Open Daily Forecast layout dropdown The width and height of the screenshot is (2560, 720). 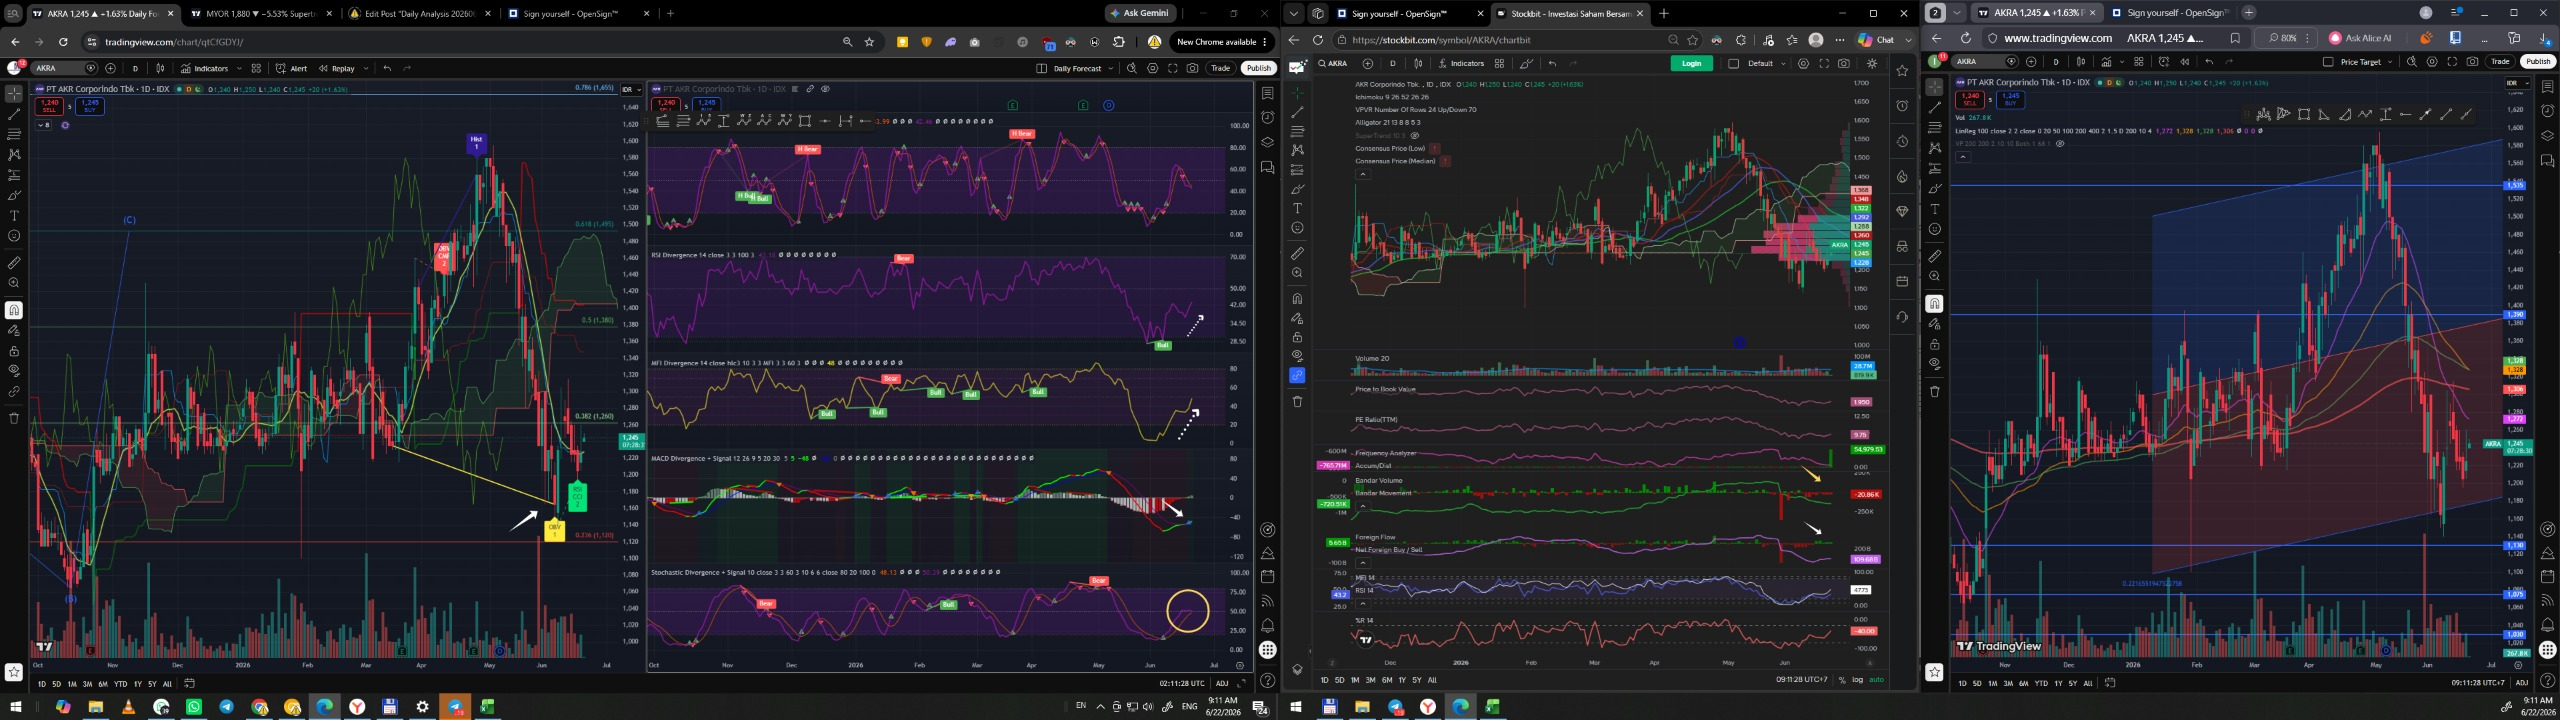[x=1110, y=68]
